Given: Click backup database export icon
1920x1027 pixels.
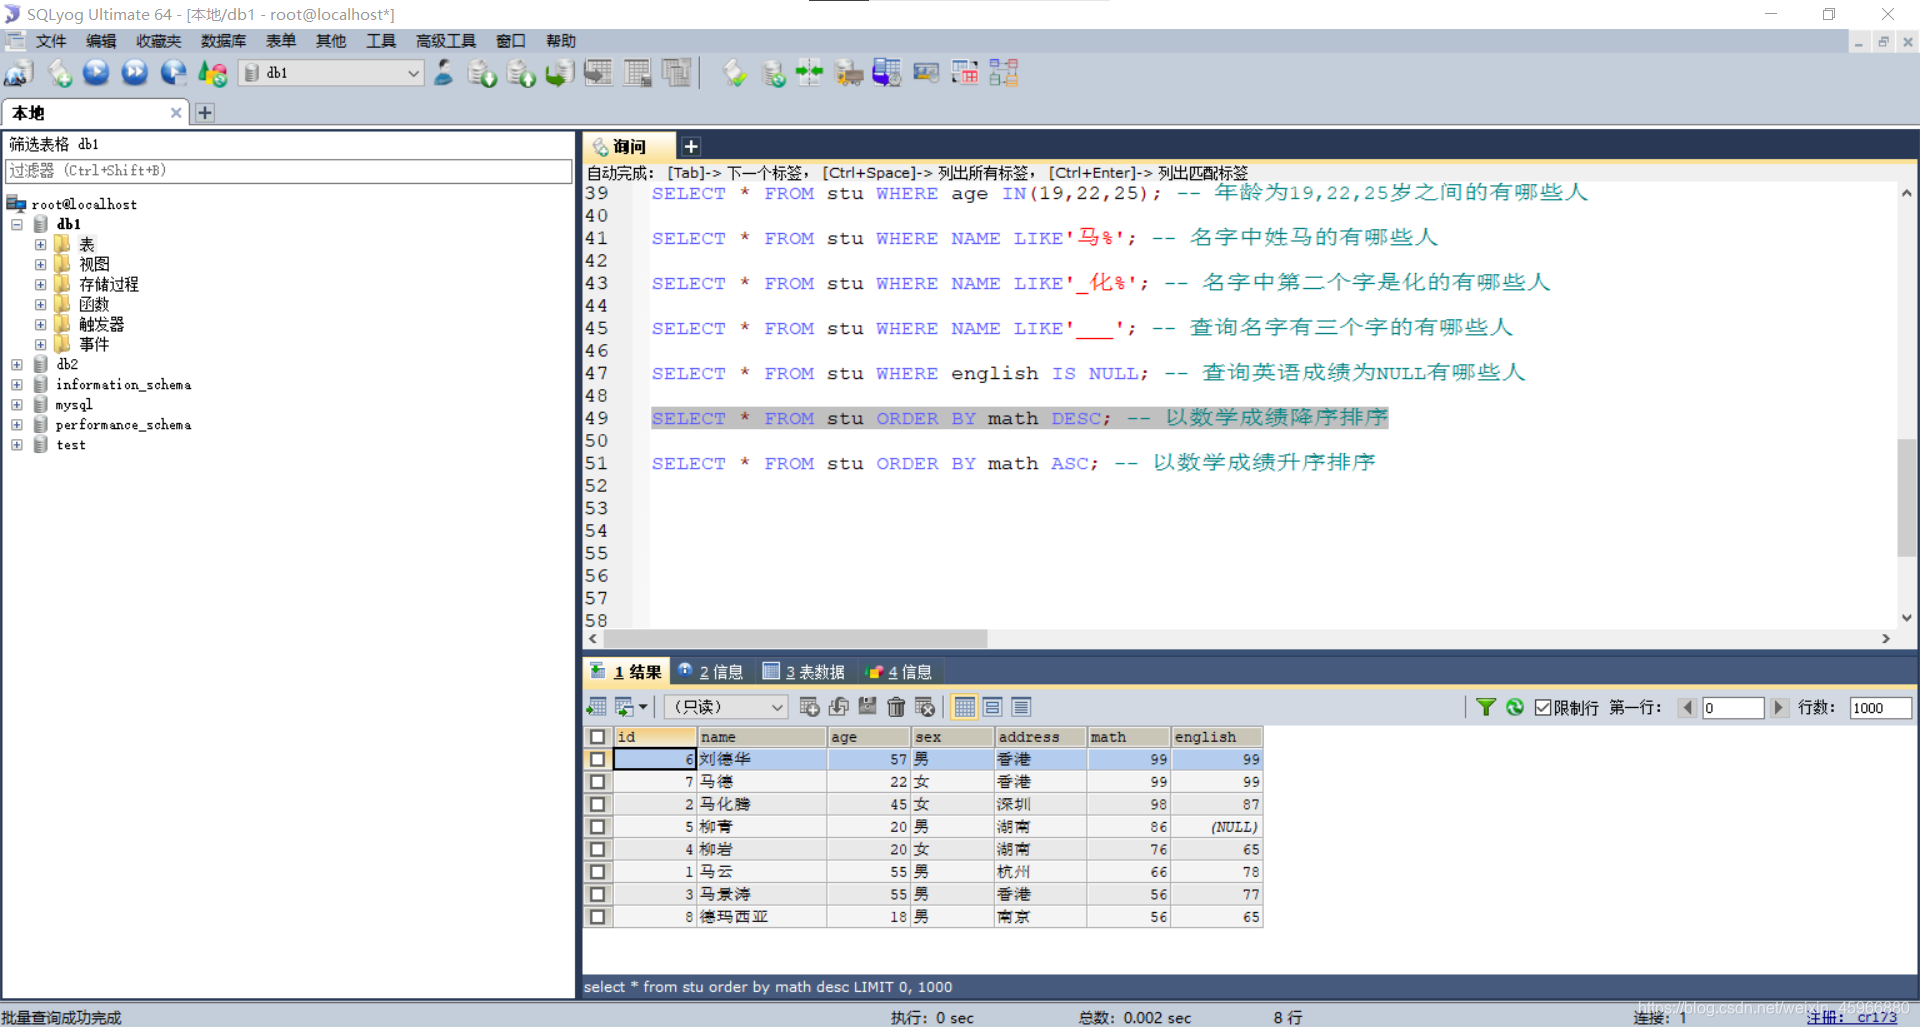Looking at the screenshot, I should (x=522, y=73).
